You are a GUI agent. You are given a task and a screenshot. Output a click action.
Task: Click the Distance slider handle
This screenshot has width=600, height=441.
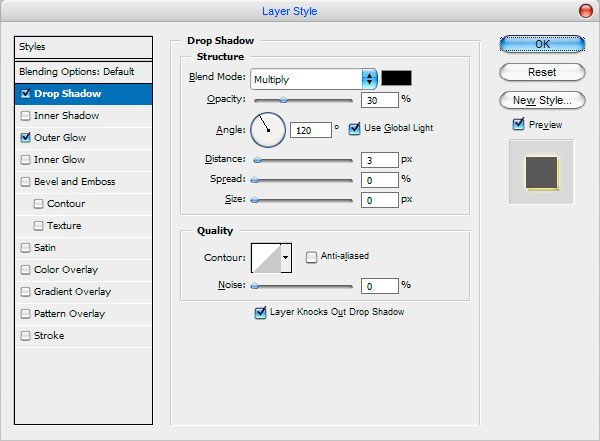pos(258,160)
